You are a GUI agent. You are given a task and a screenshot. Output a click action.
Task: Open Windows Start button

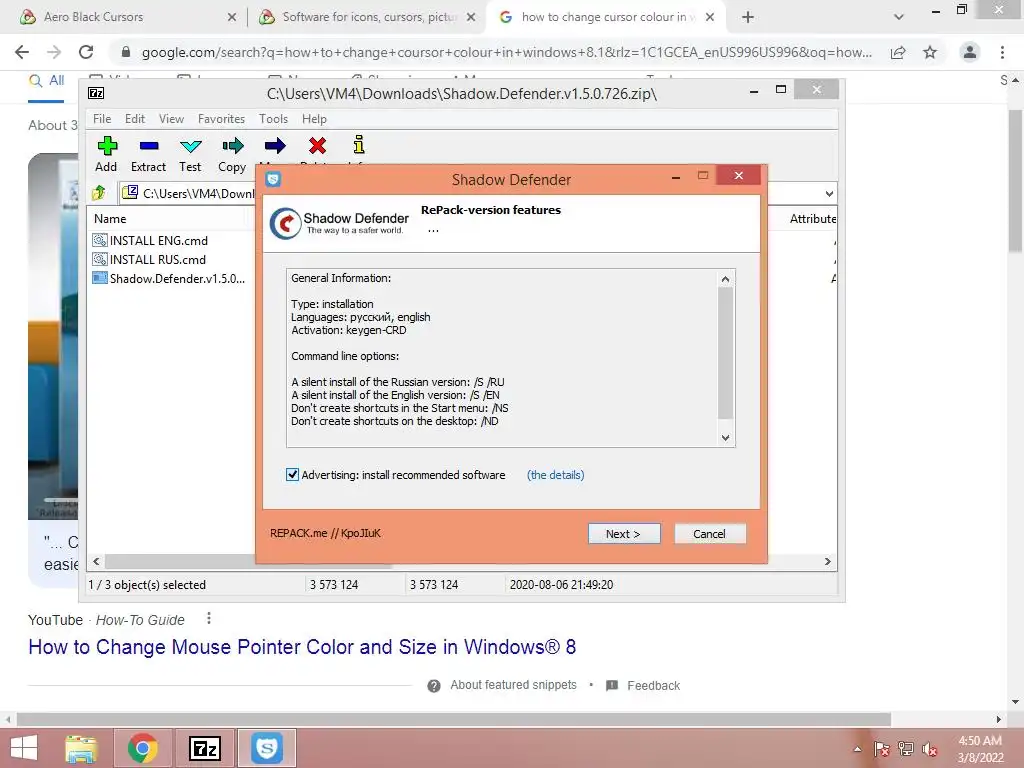[24, 748]
